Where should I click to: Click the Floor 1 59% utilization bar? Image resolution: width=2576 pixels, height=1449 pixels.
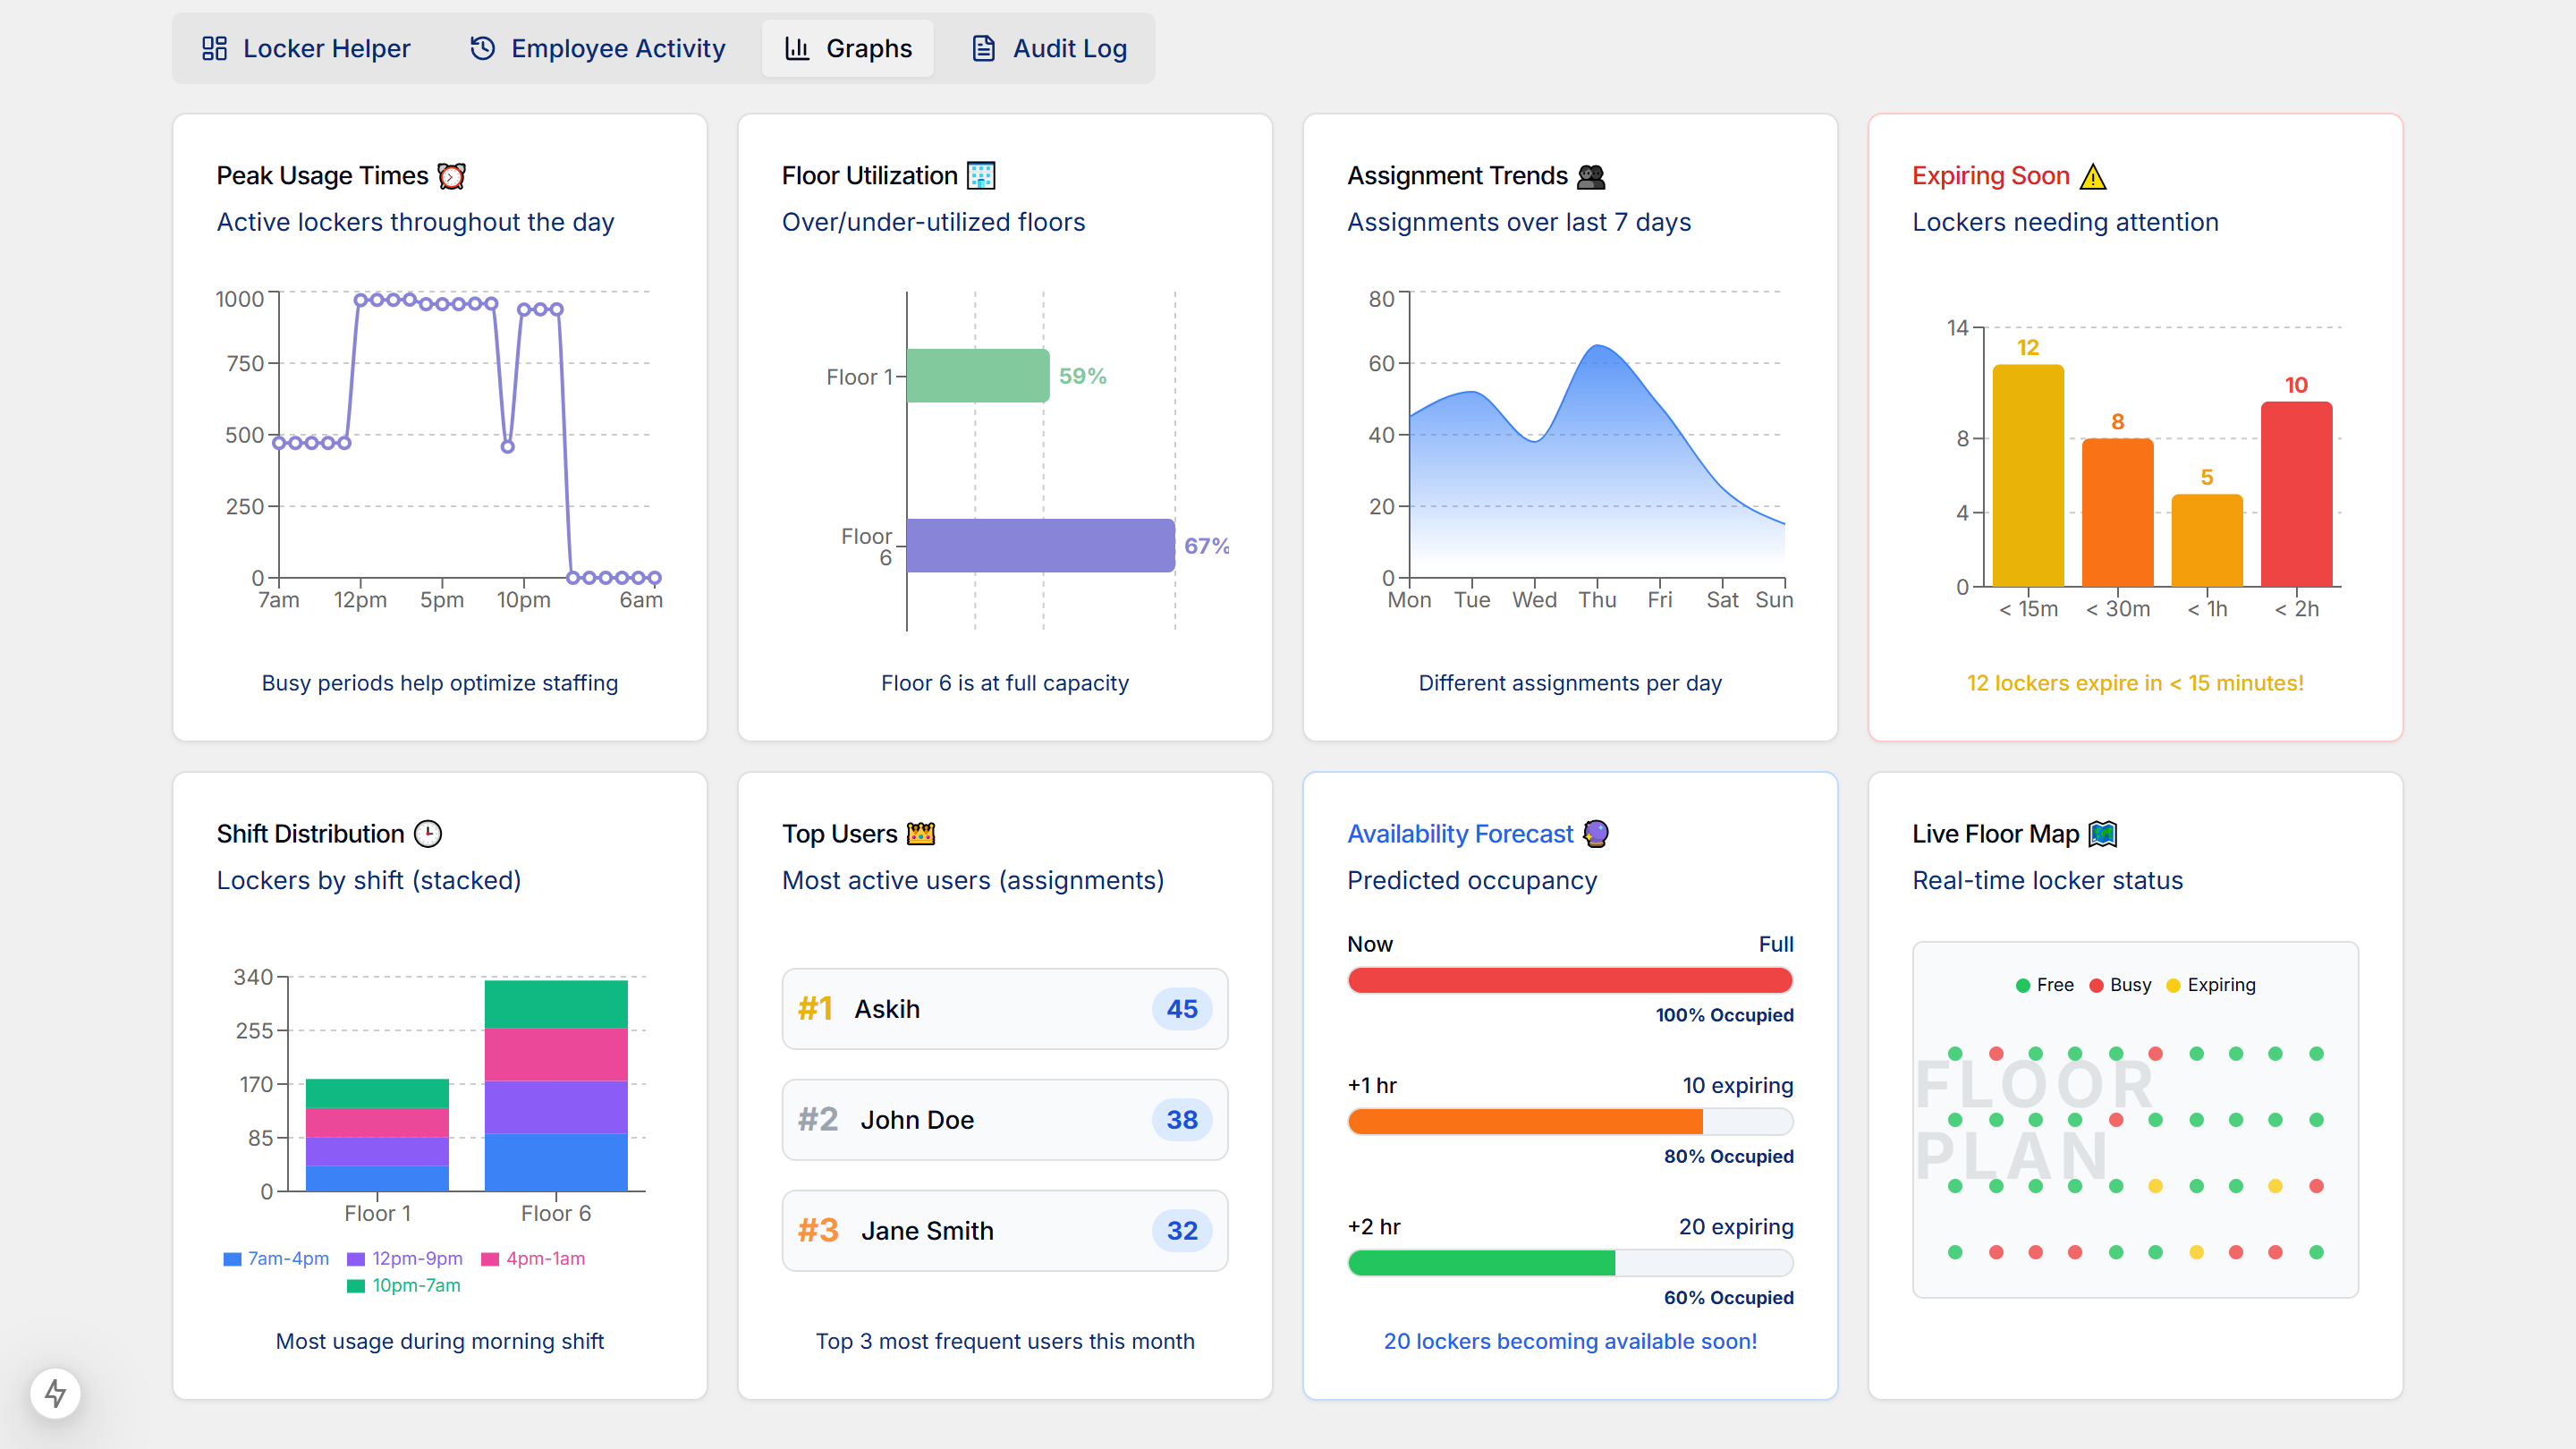tap(978, 376)
